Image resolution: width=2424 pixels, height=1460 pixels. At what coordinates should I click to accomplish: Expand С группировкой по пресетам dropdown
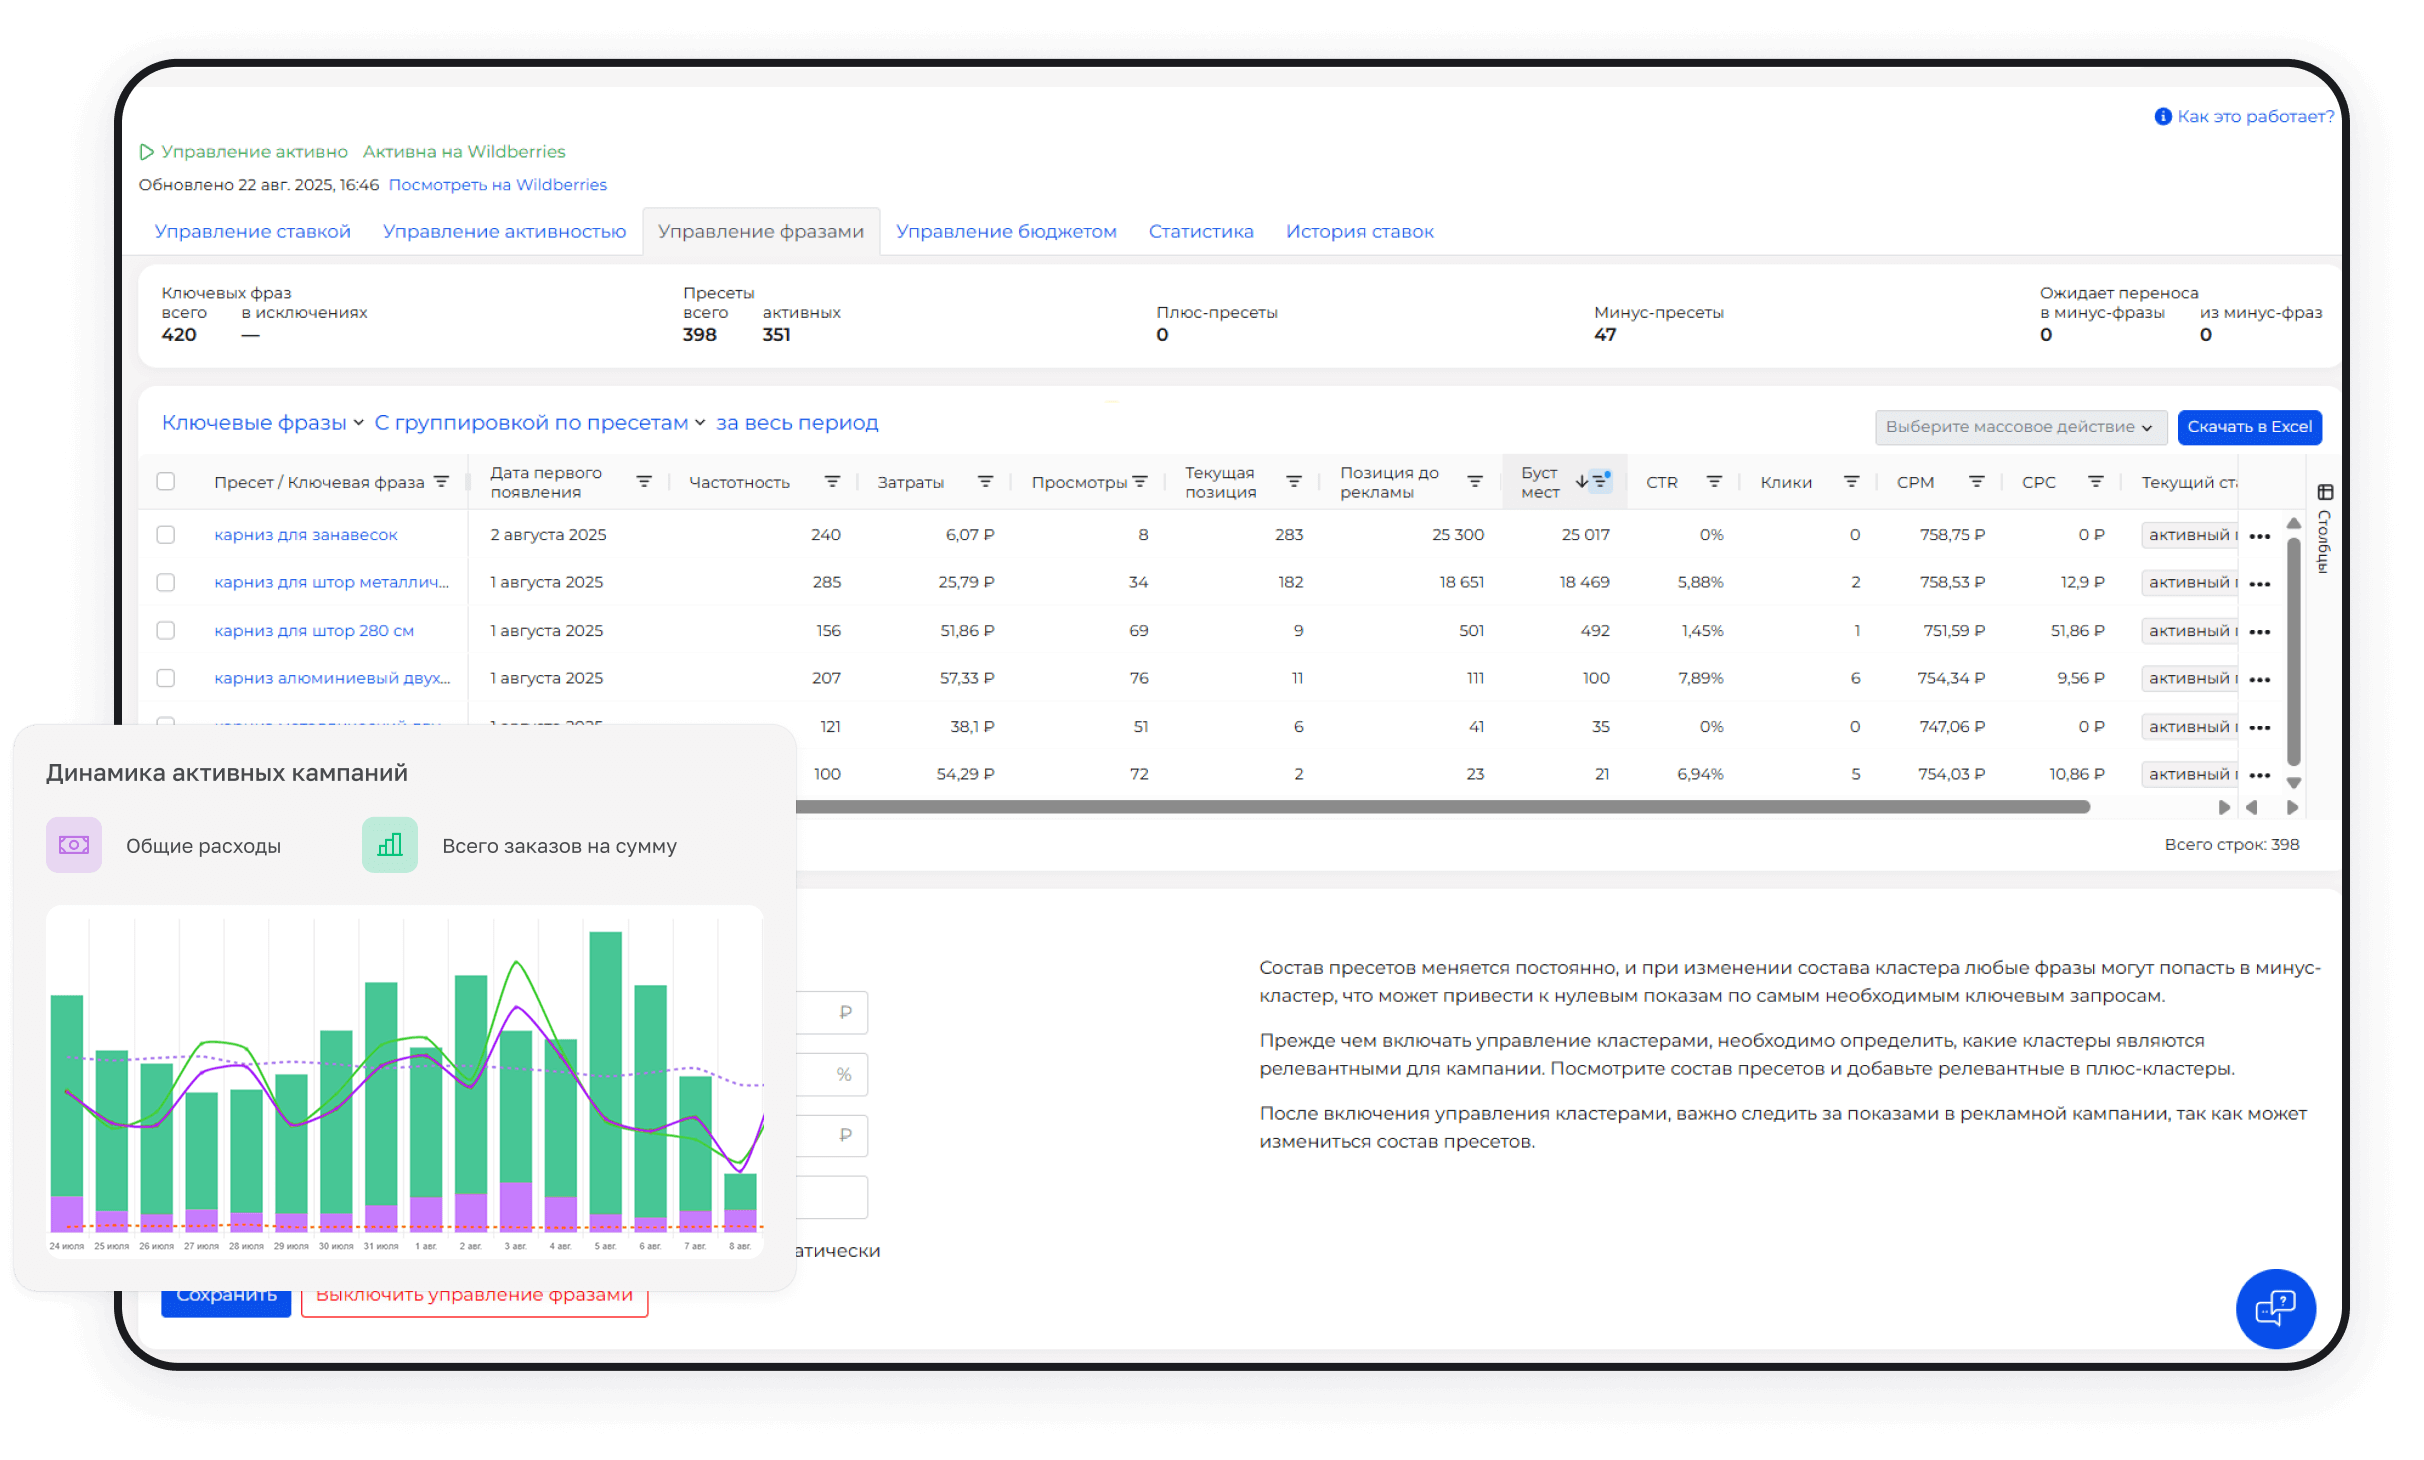point(540,423)
